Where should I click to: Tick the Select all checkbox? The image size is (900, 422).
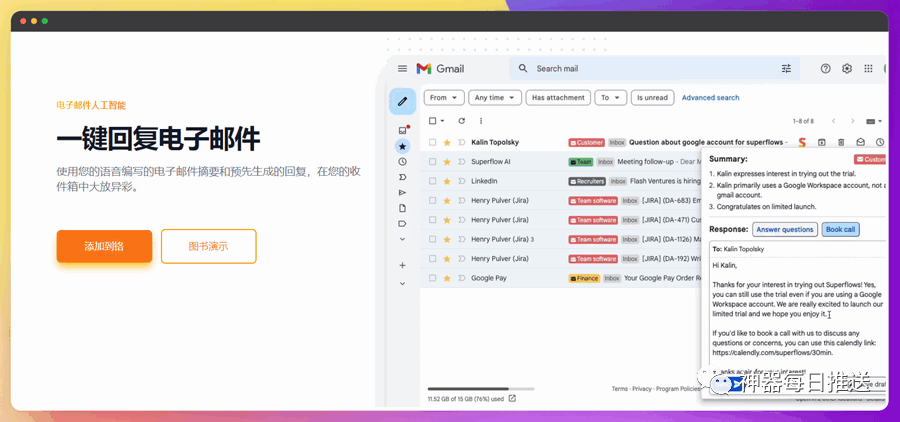point(433,121)
